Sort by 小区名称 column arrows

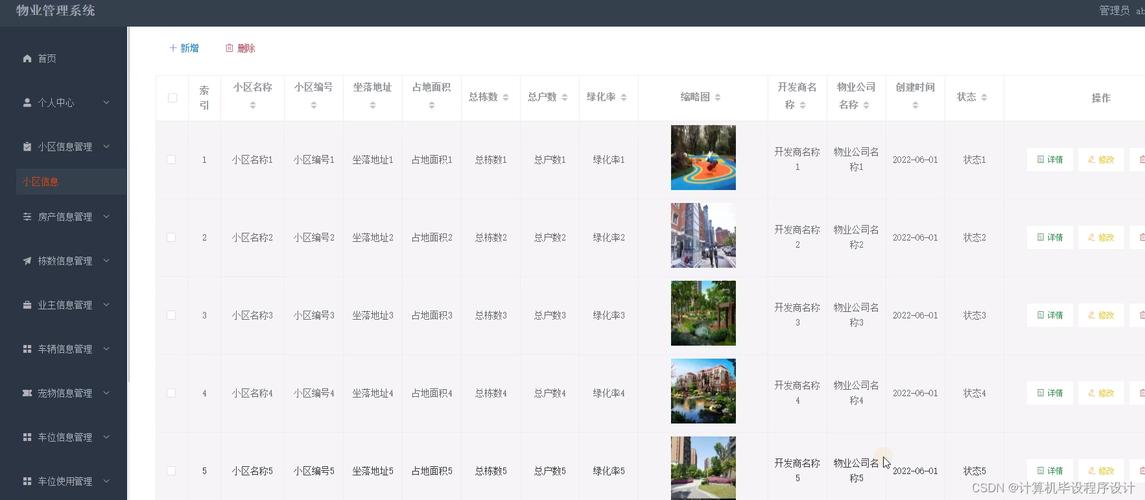(x=253, y=105)
